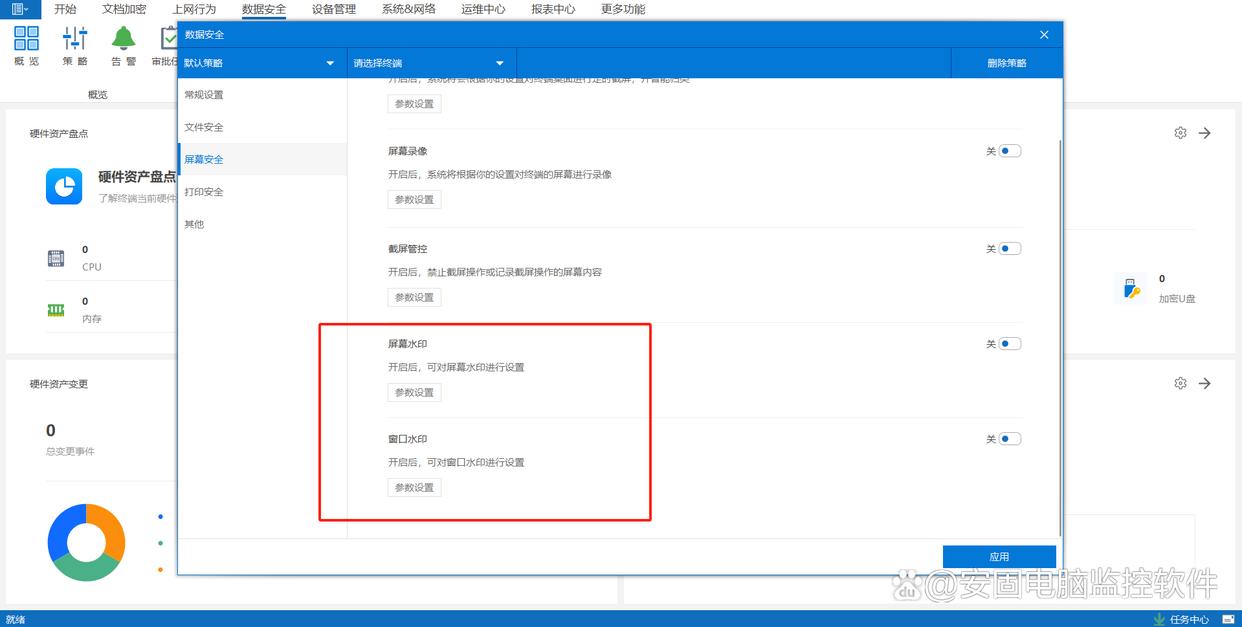Click the 屏幕水印 heading text
Viewport: 1242px width, 627px height.
pyautogui.click(x=408, y=344)
